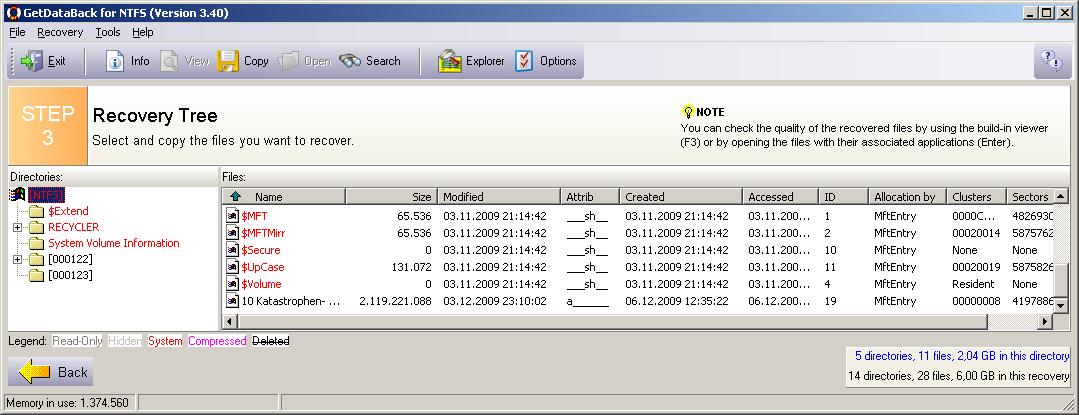Click the Read-Only legend label
This screenshot has height=415, width=1079.
click(77, 341)
